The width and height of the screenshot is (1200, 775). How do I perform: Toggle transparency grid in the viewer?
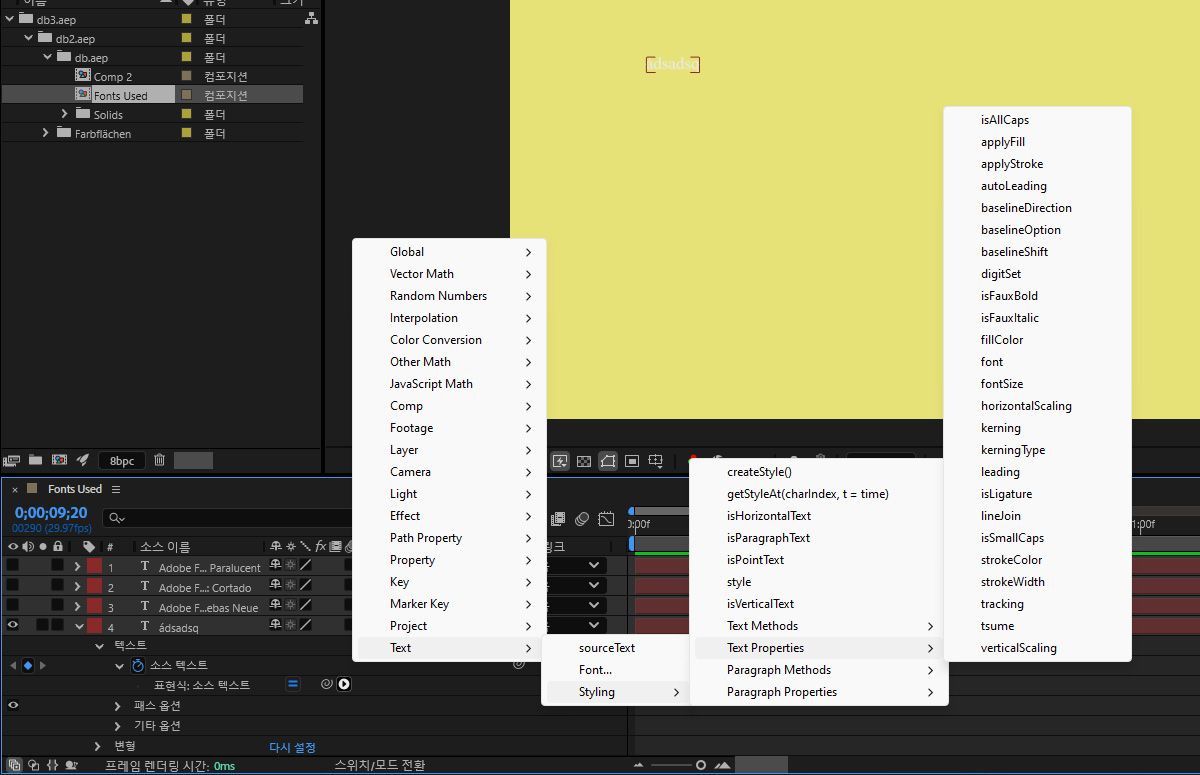pyautogui.click(x=584, y=461)
